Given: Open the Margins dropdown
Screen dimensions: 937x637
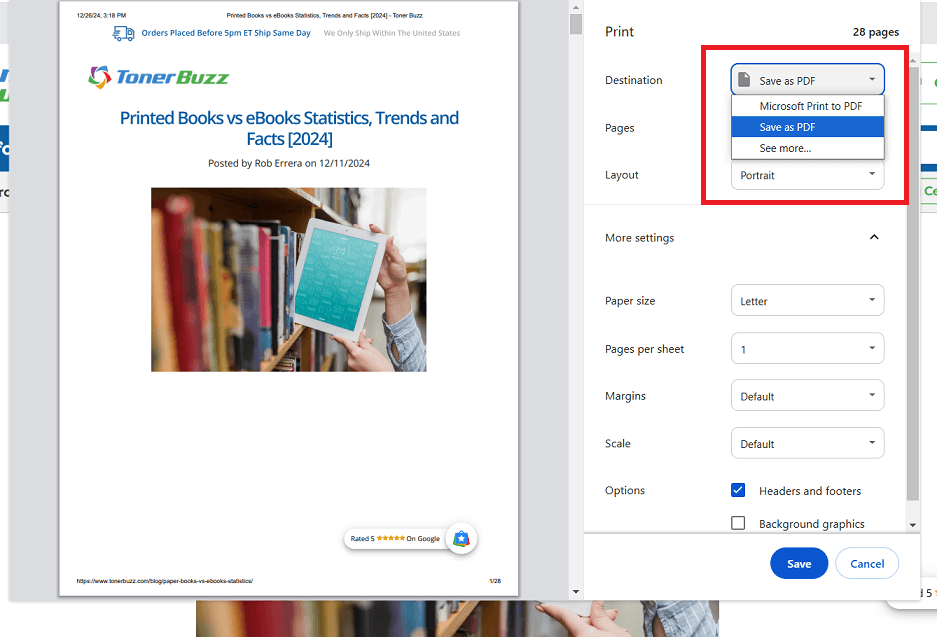Looking at the screenshot, I should (x=807, y=396).
